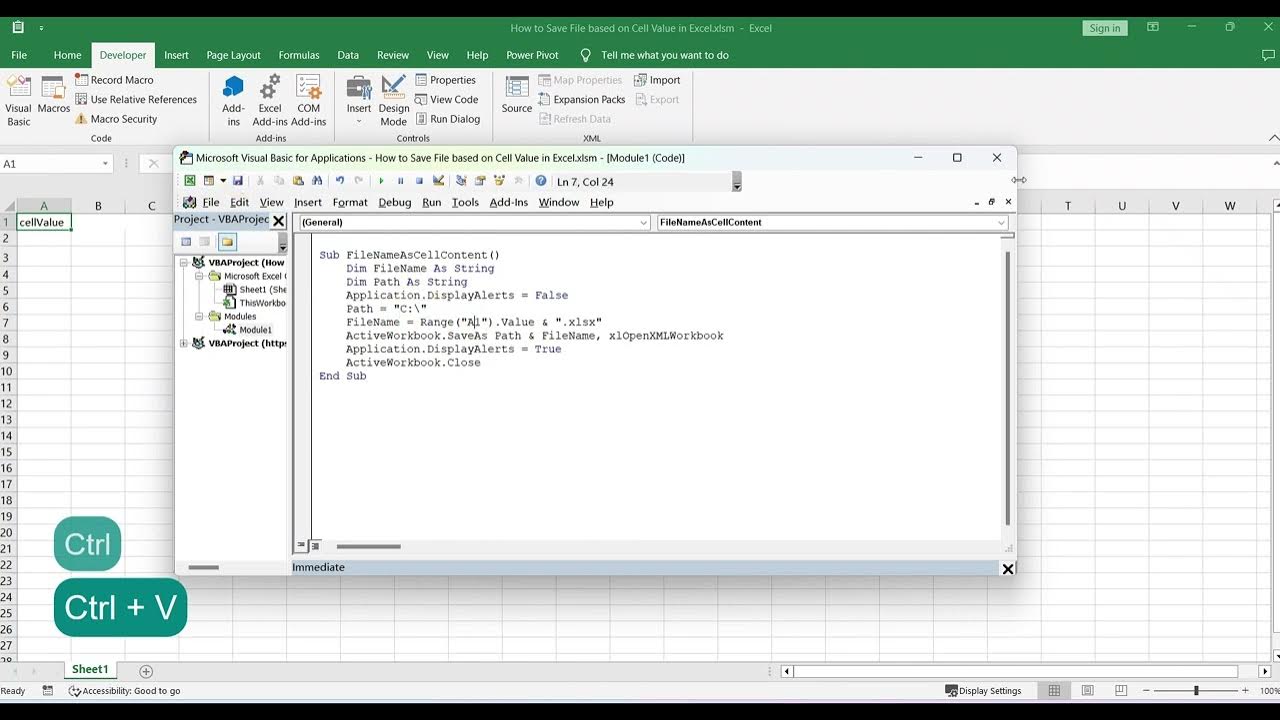This screenshot has height=720, width=1280.
Task: Start Record Macro
Action: (114, 80)
